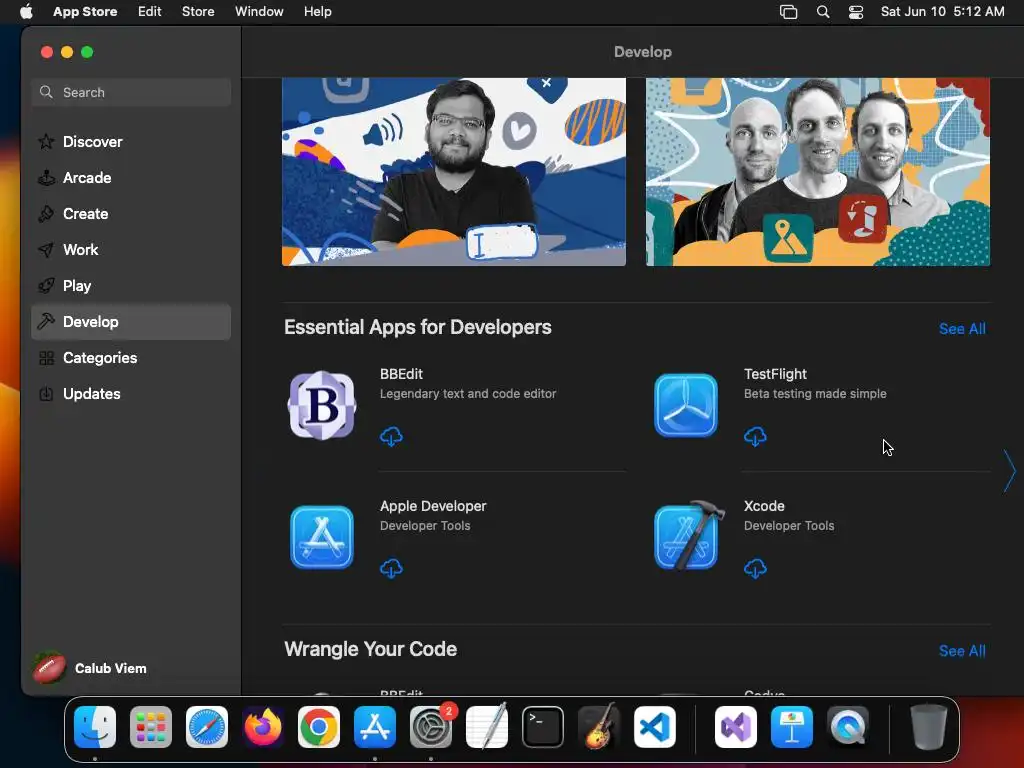Launch Google Chrome from the Dock
This screenshot has width=1024, height=768.
click(319, 727)
